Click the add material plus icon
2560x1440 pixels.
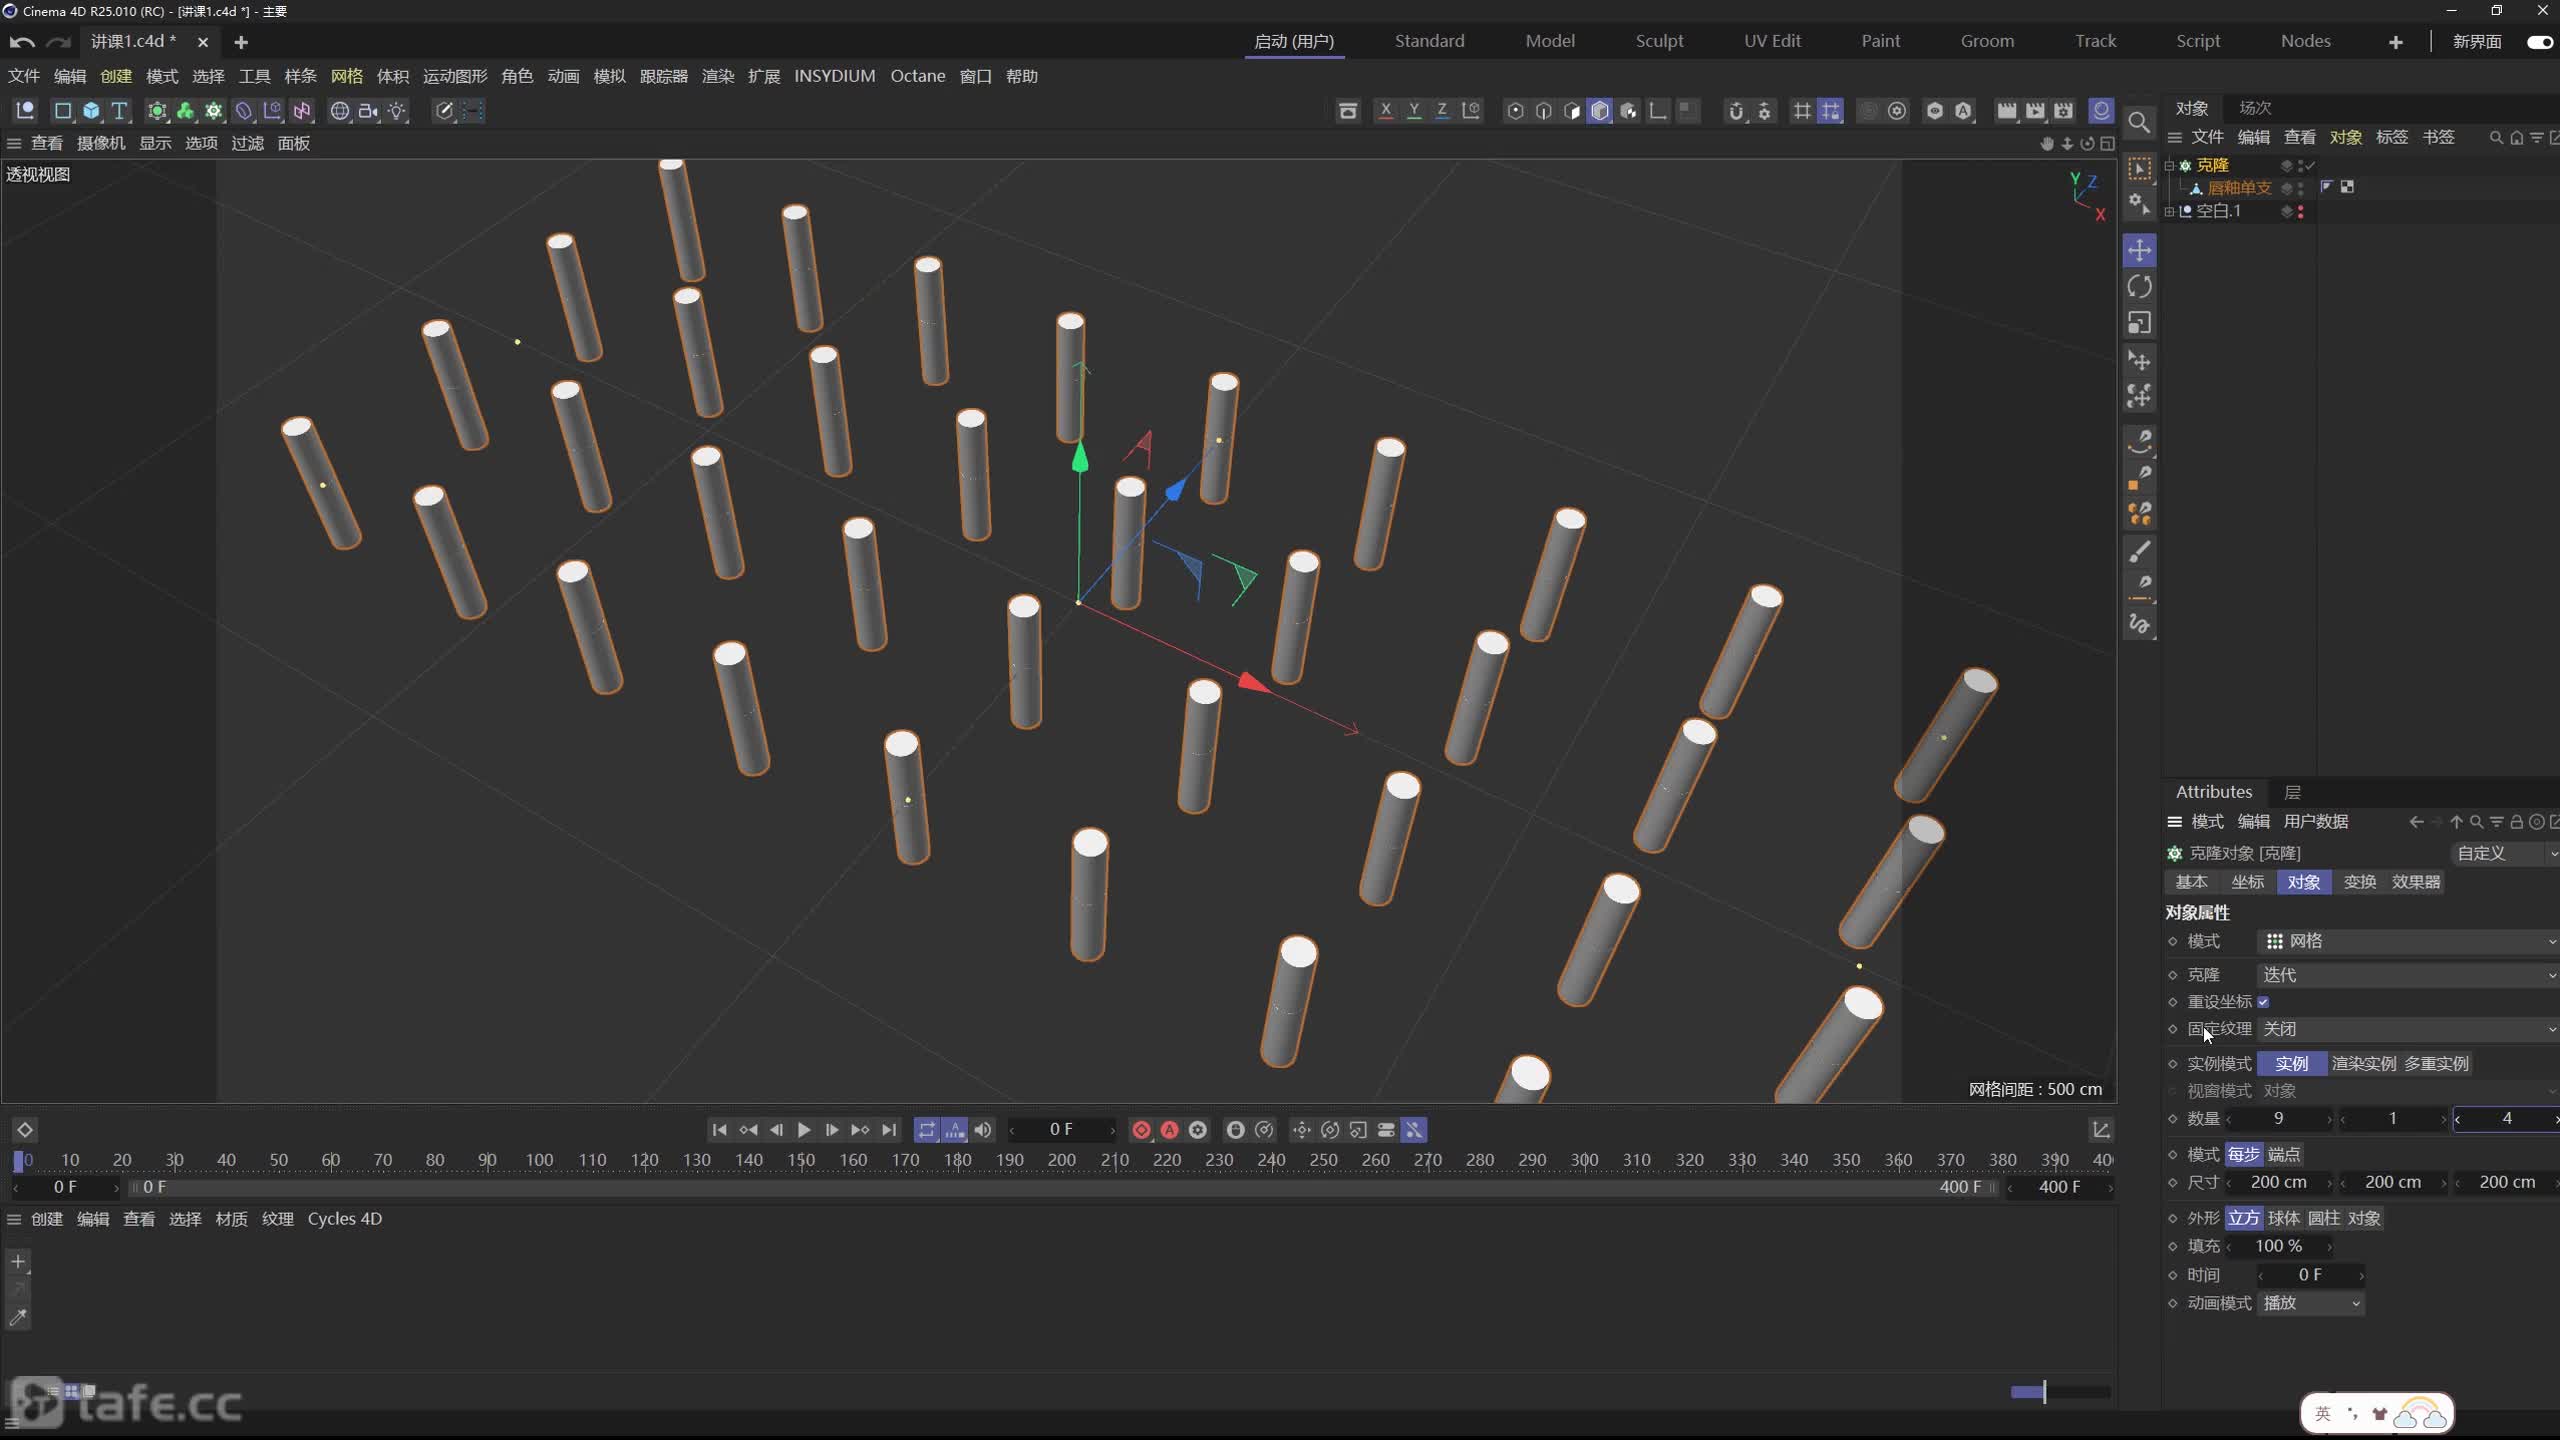tap(18, 1261)
